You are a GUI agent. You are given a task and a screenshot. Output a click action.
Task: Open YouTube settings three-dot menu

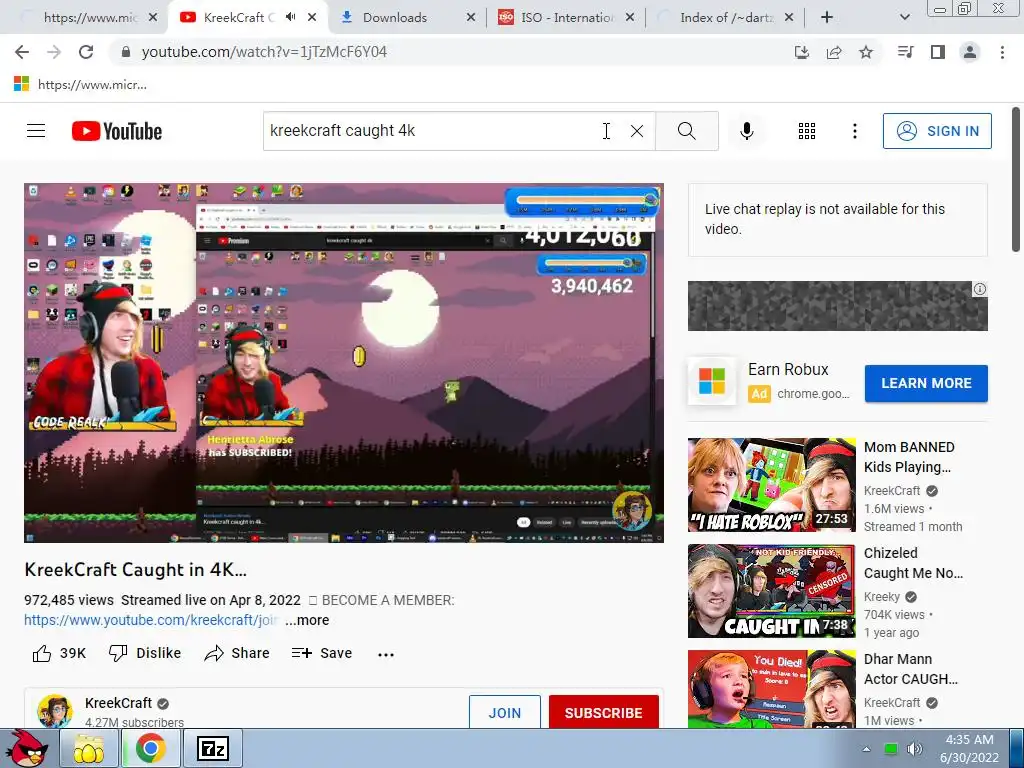coord(855,131)
